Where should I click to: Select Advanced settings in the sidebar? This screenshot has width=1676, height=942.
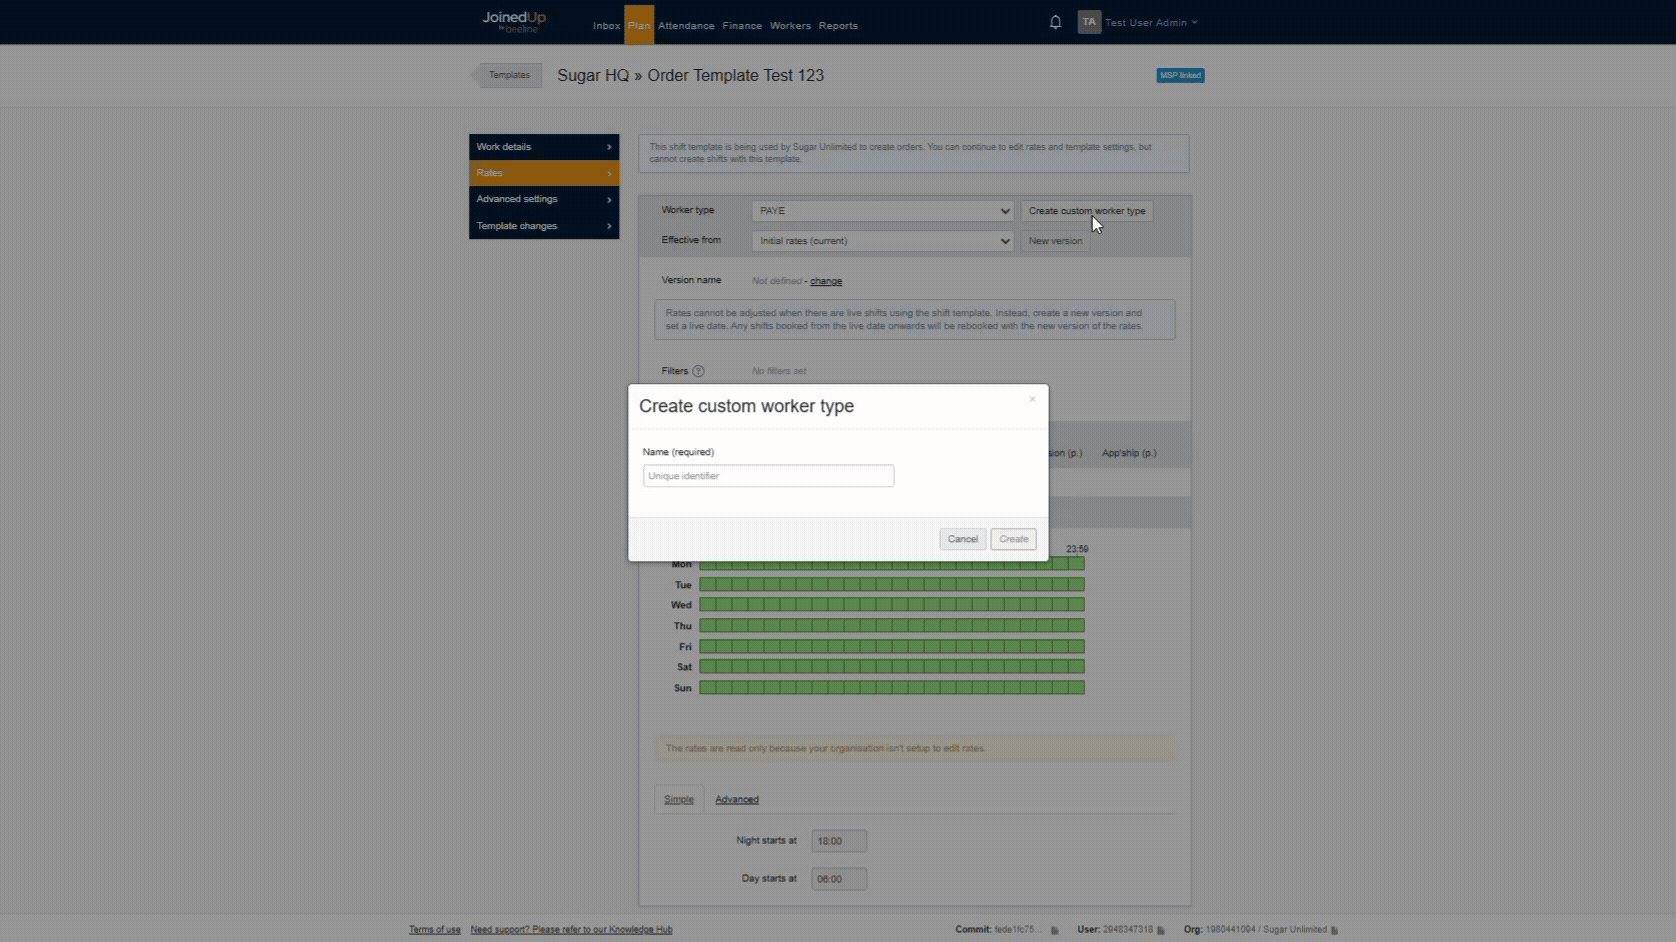(x=544, y=199)
